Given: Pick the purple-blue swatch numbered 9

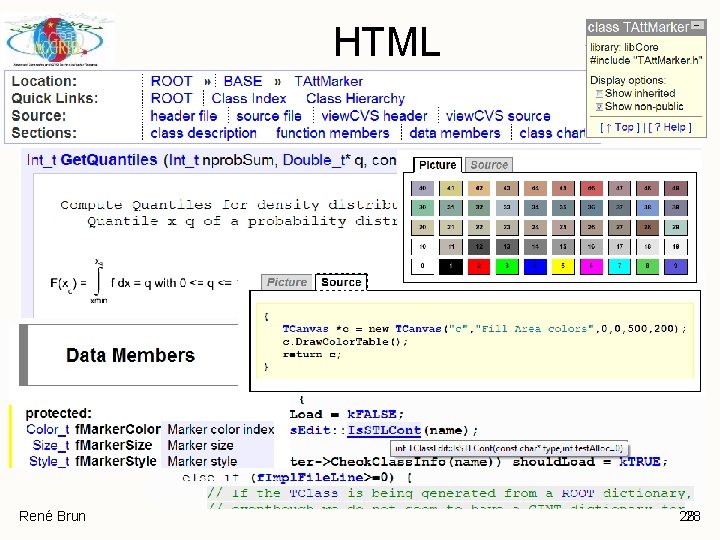Looking at the screenshot, I should pos(675,266).
